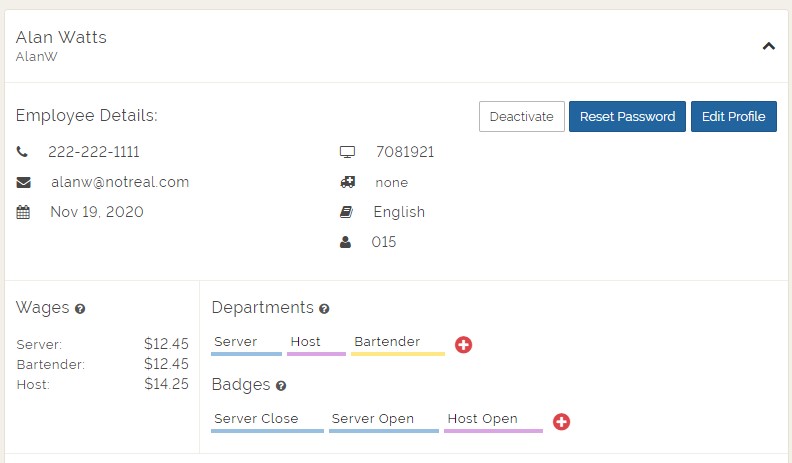Open the Departments help question mark
Viewport: 792px width, 463px height.
[324, 309]
